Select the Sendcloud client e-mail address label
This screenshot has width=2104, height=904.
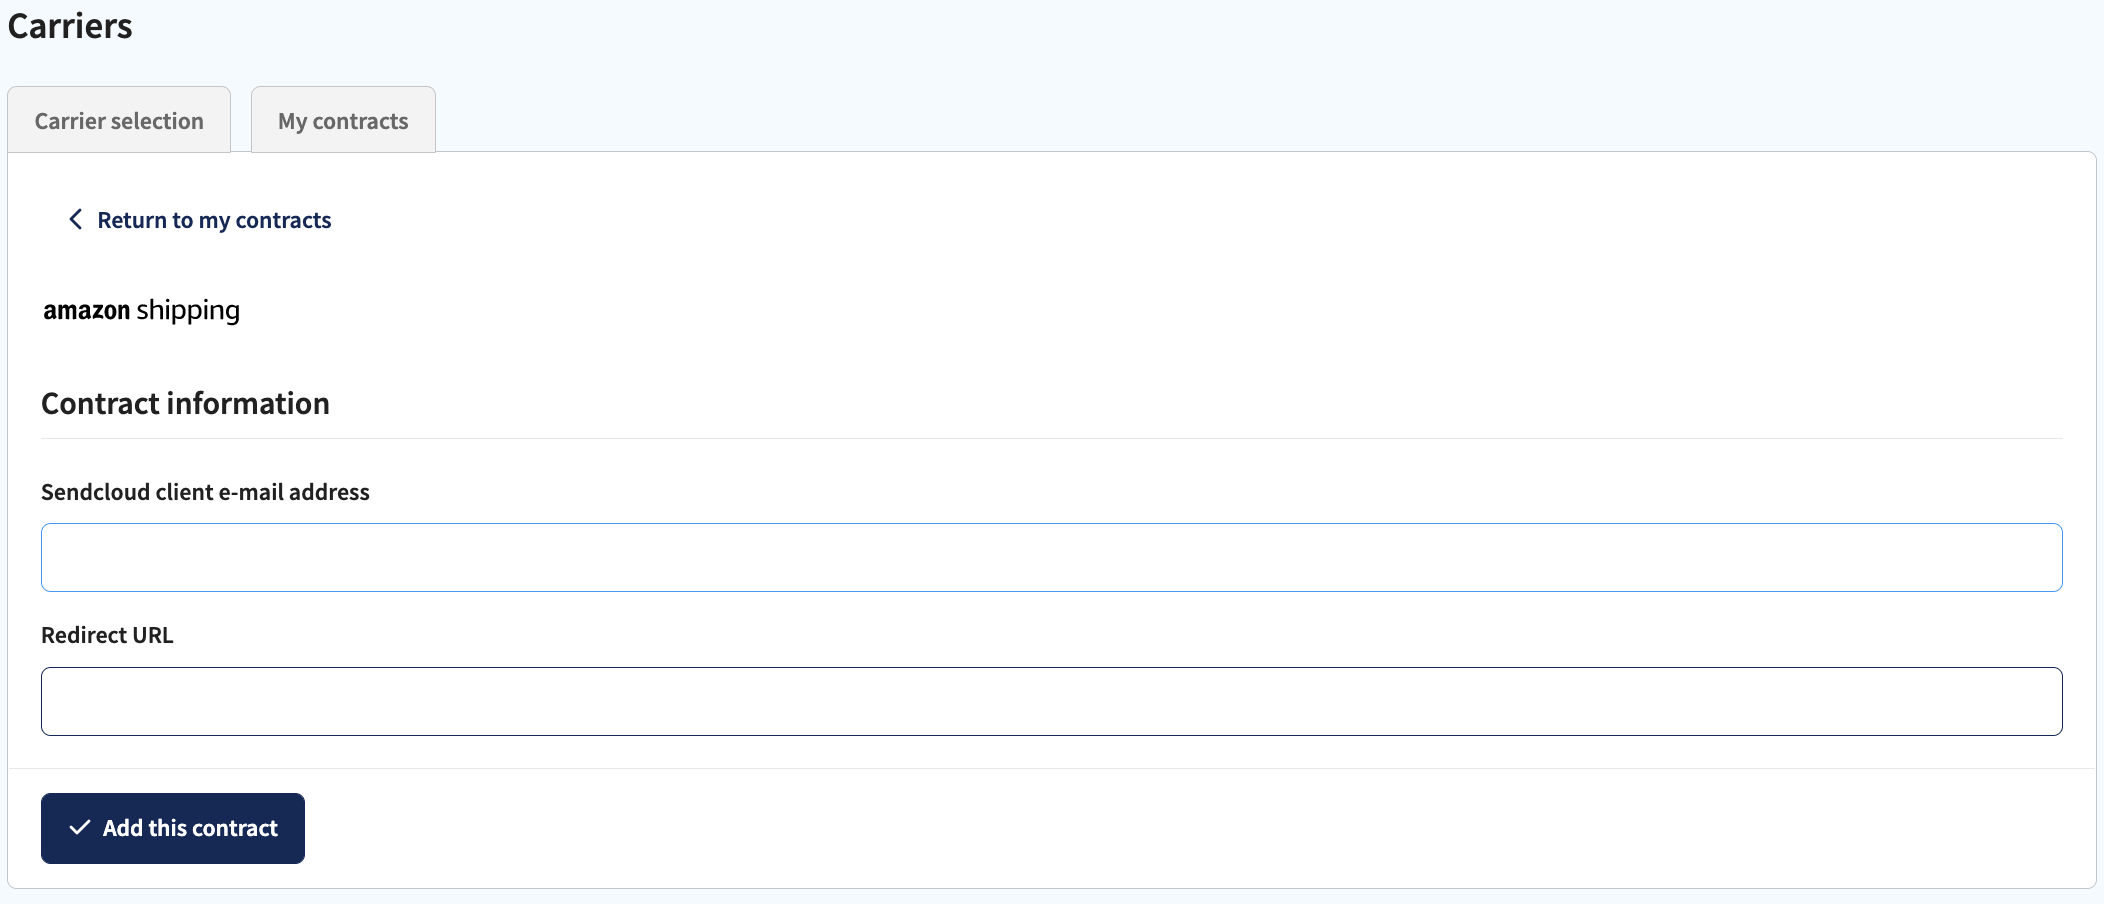(x=204, y=491)
